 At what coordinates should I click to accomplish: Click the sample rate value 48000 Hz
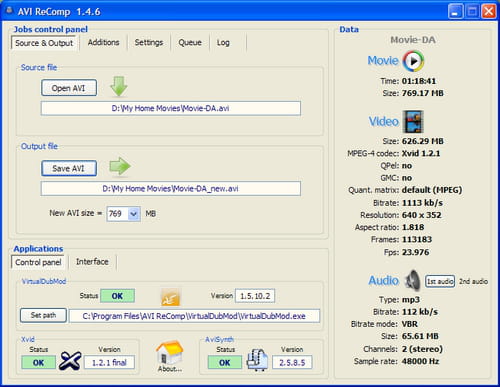pos(420,361)
